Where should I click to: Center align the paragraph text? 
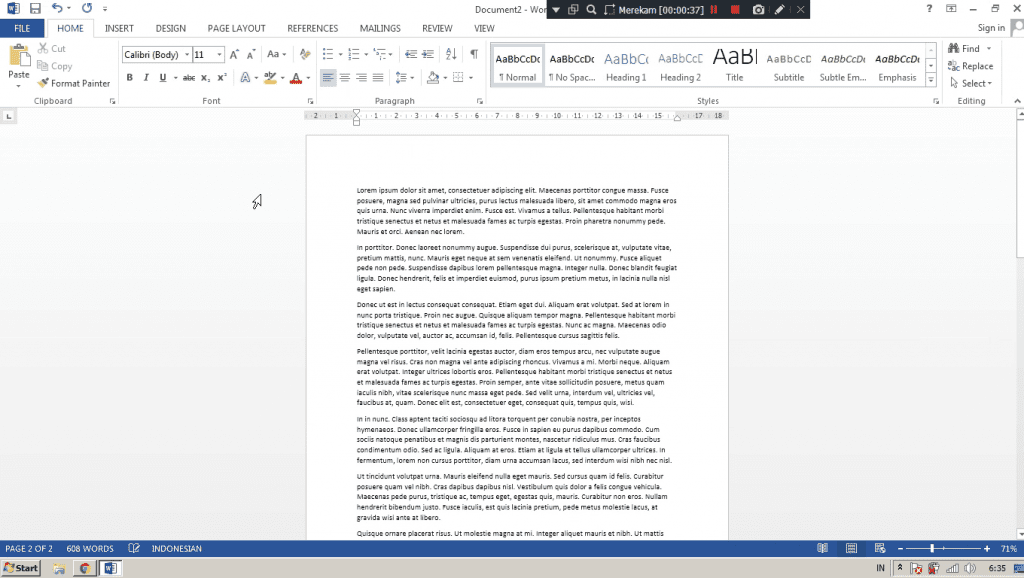pos(345,77)
